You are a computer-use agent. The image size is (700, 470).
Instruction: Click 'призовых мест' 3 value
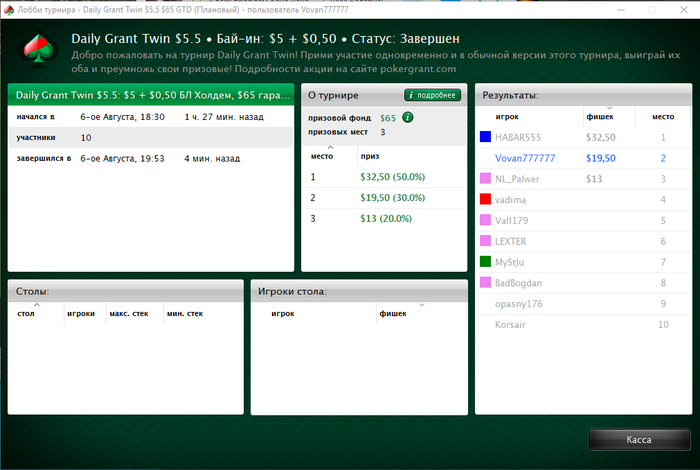pos(383,132)
